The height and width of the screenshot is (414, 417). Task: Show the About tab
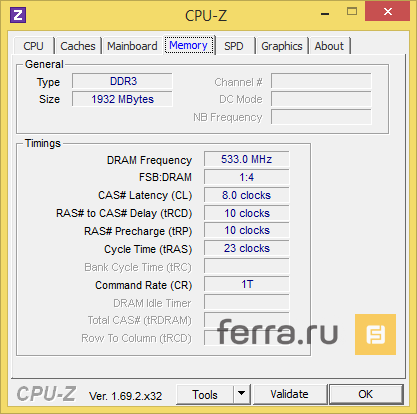click(x=329, y=46)
